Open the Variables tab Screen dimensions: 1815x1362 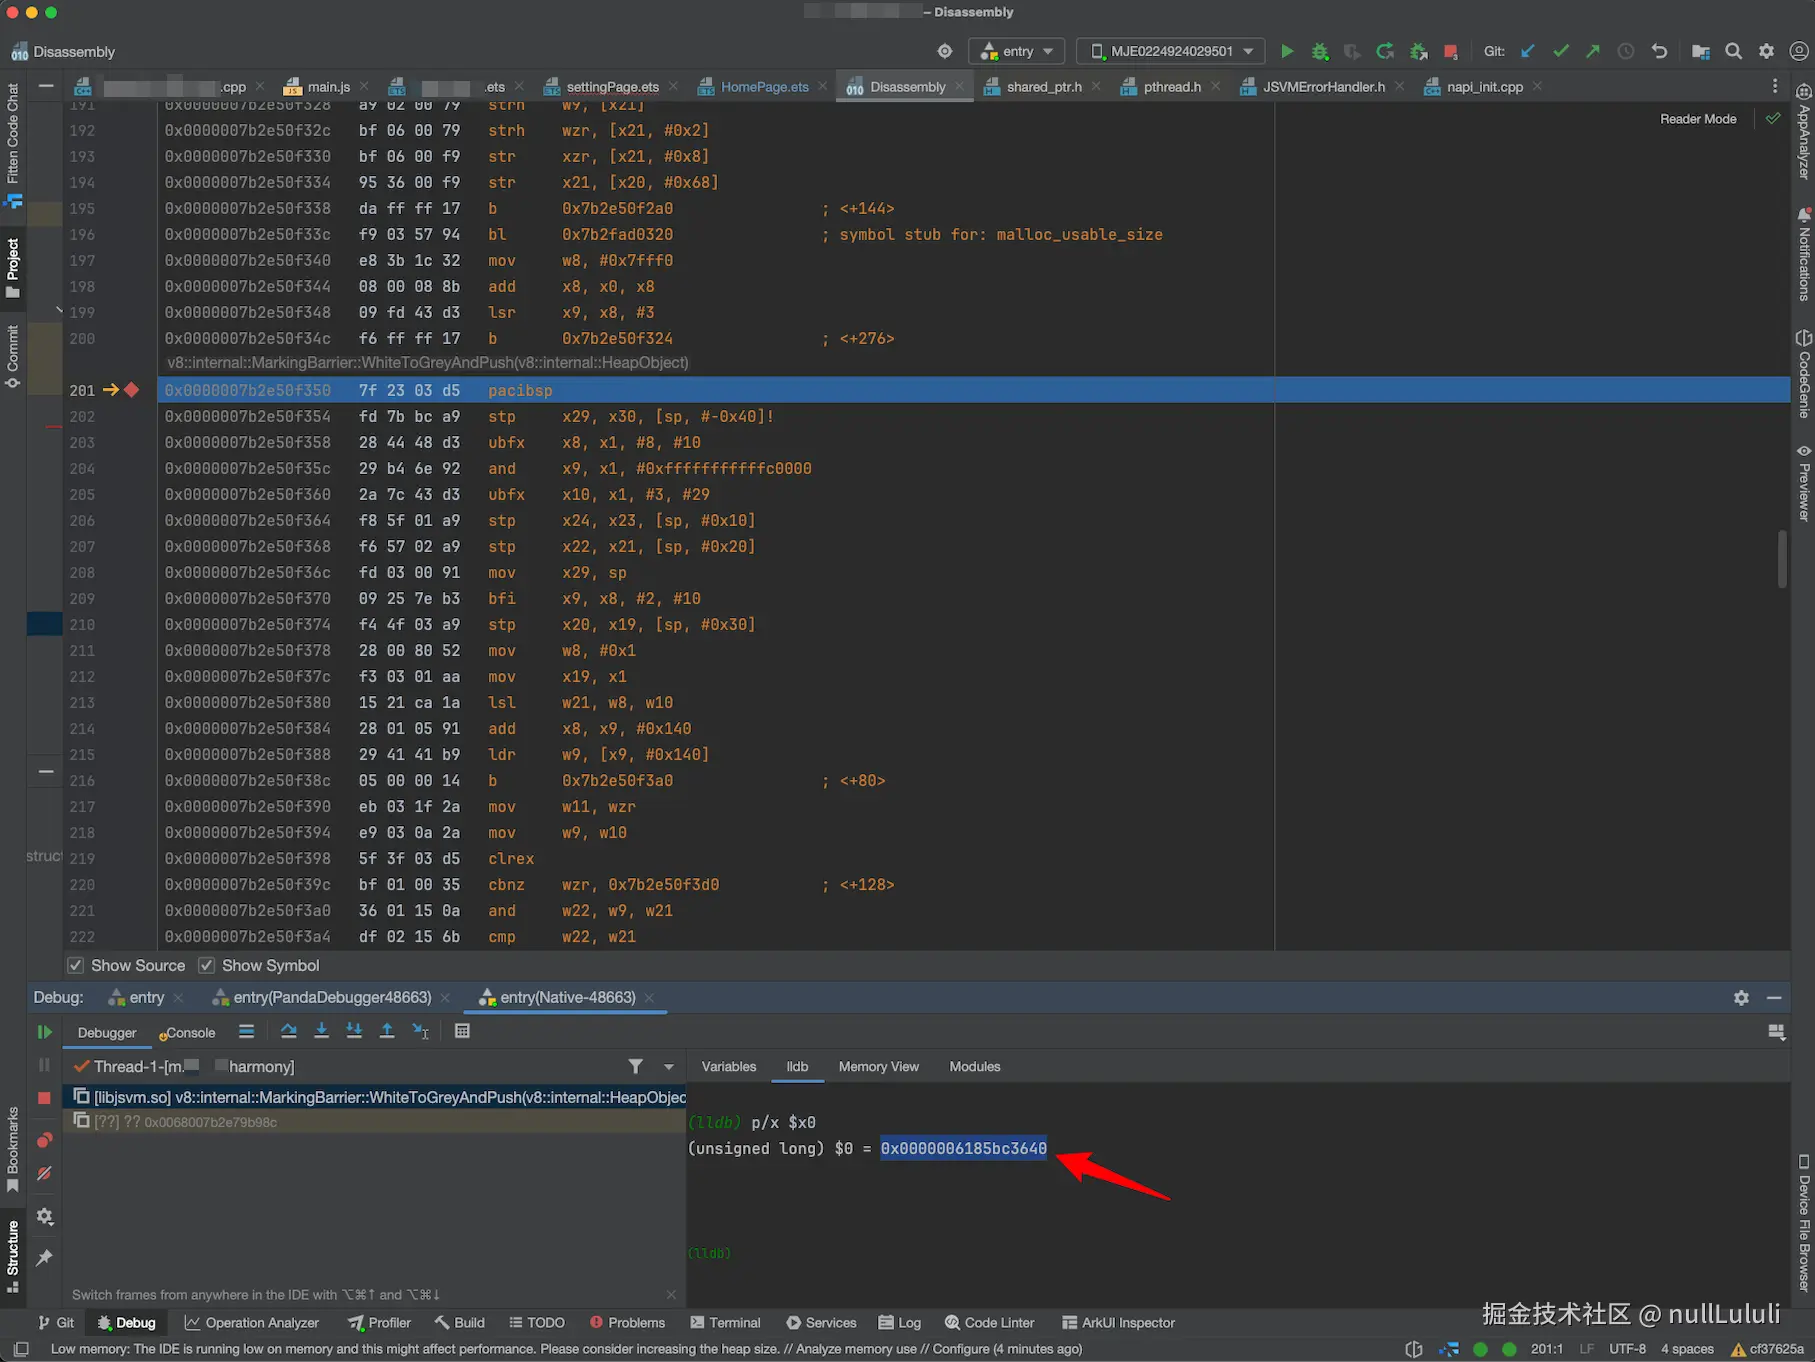729,1067
